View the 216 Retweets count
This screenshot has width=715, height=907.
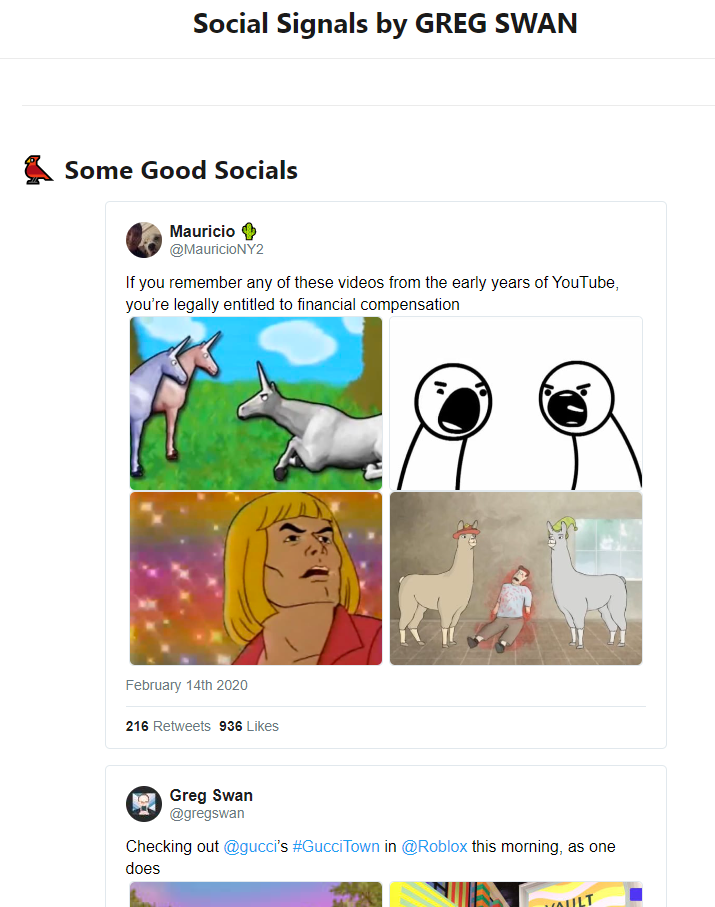pyautogui.click(x=168, y=726)
